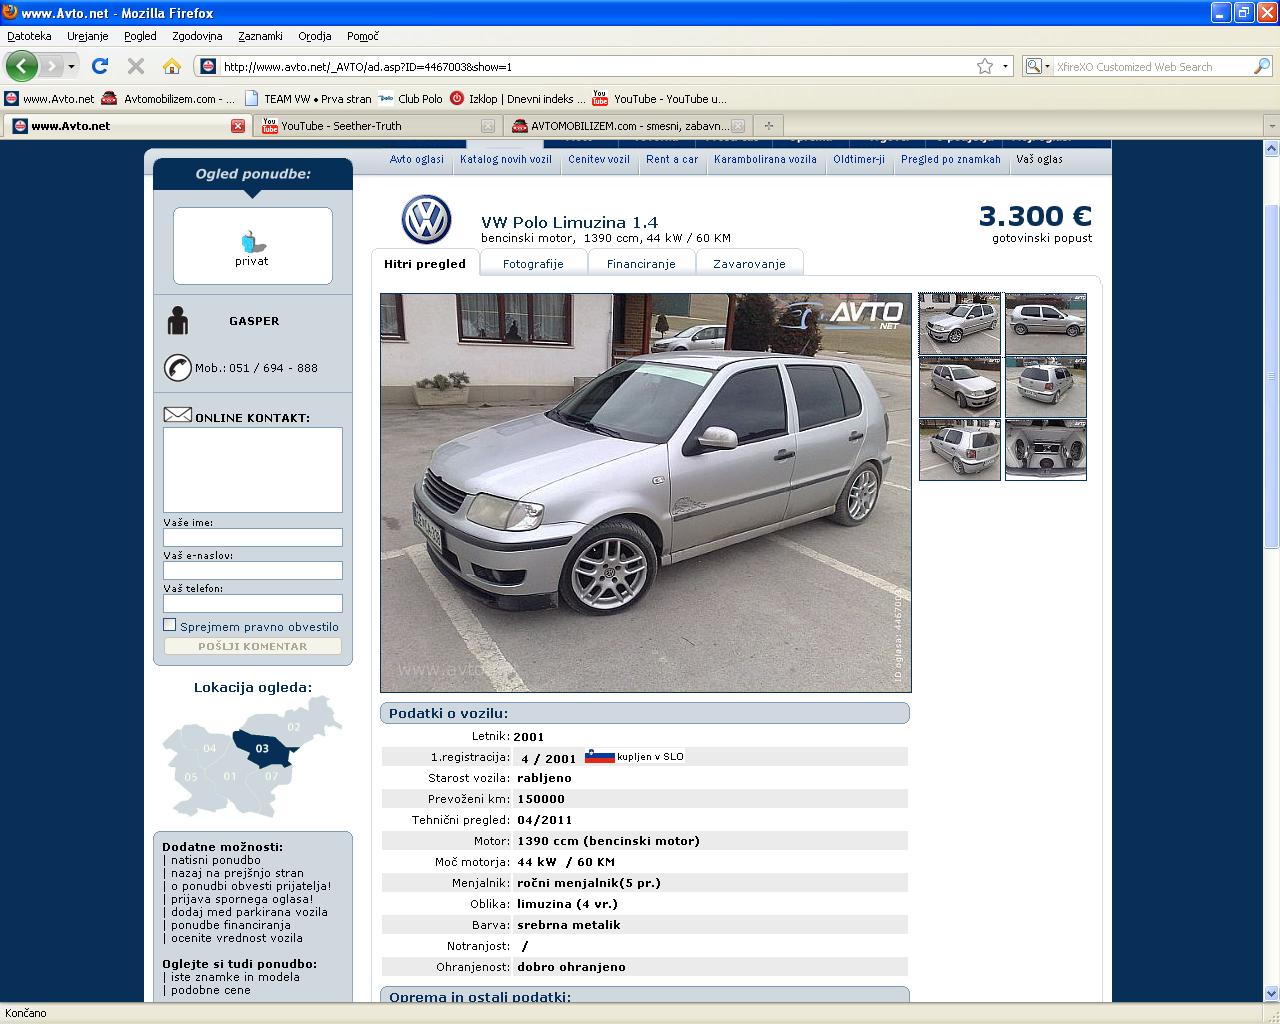Open the Zgodovina menu
Image resolution: width=1280 pixels, height=1024 pixels.
[197, 36]
